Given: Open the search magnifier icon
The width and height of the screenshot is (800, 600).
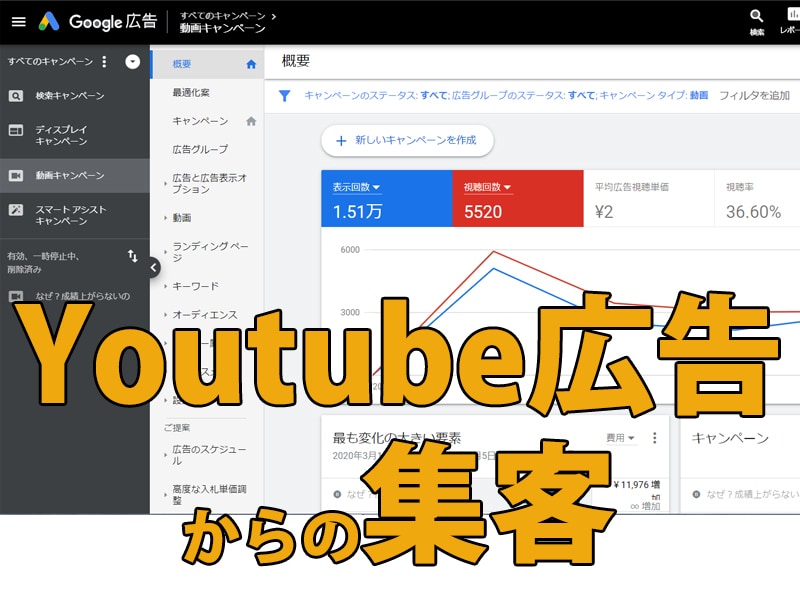Looking at the screenshot, I should [756, 16].
